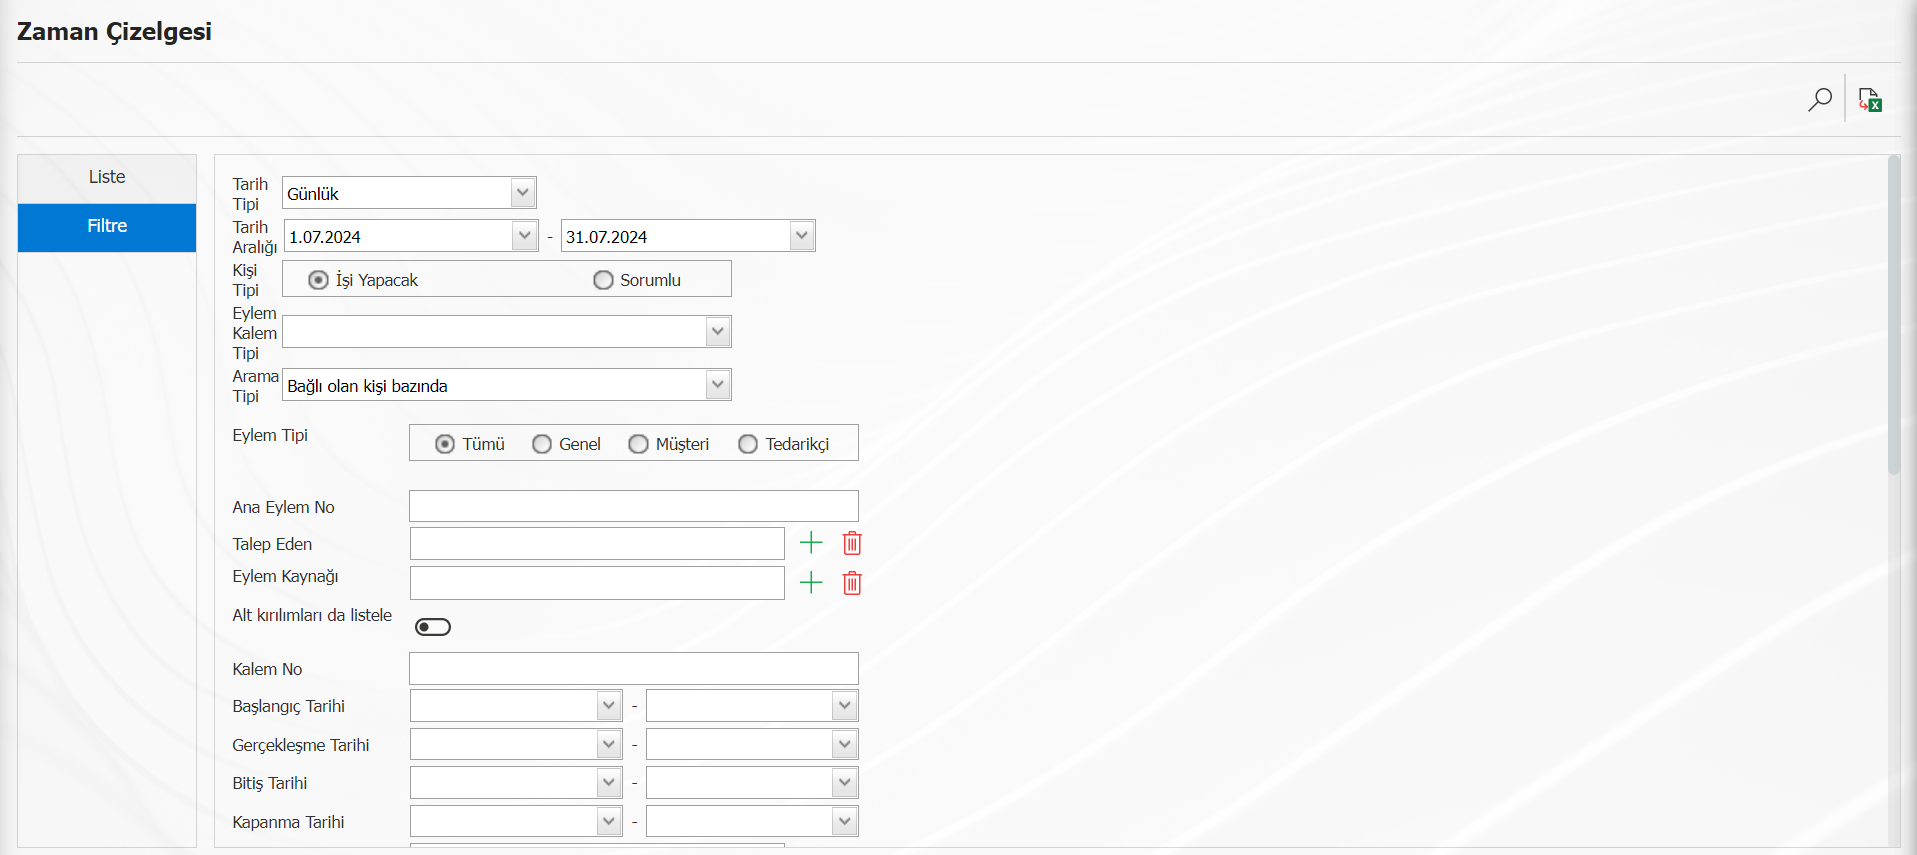
Task: Open the second Kapanma Tarihi date dropdown
Action: click(845, 821)
